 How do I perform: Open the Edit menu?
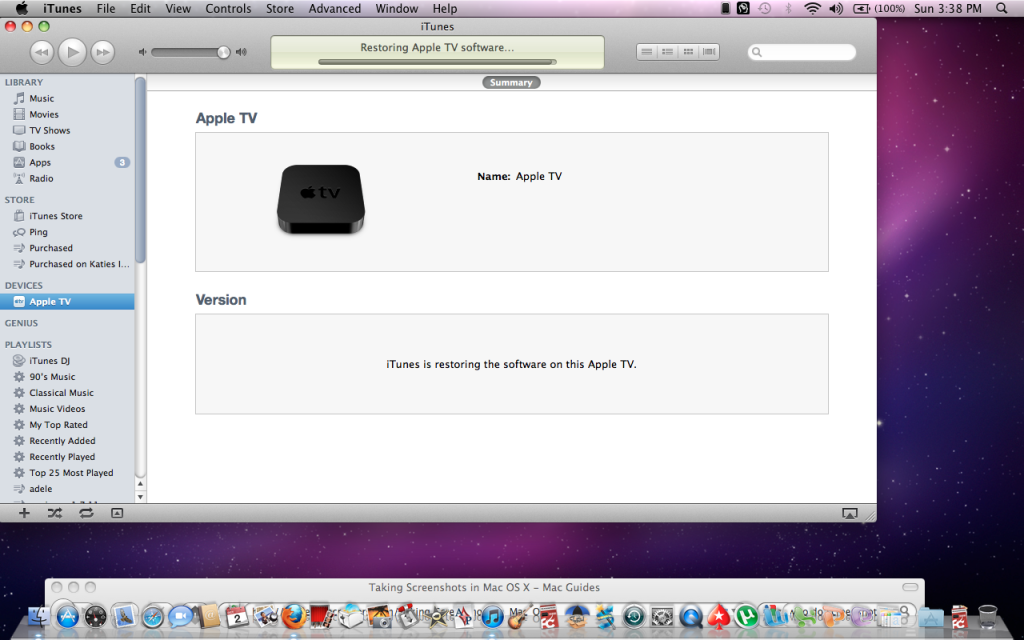coord(140,8)
